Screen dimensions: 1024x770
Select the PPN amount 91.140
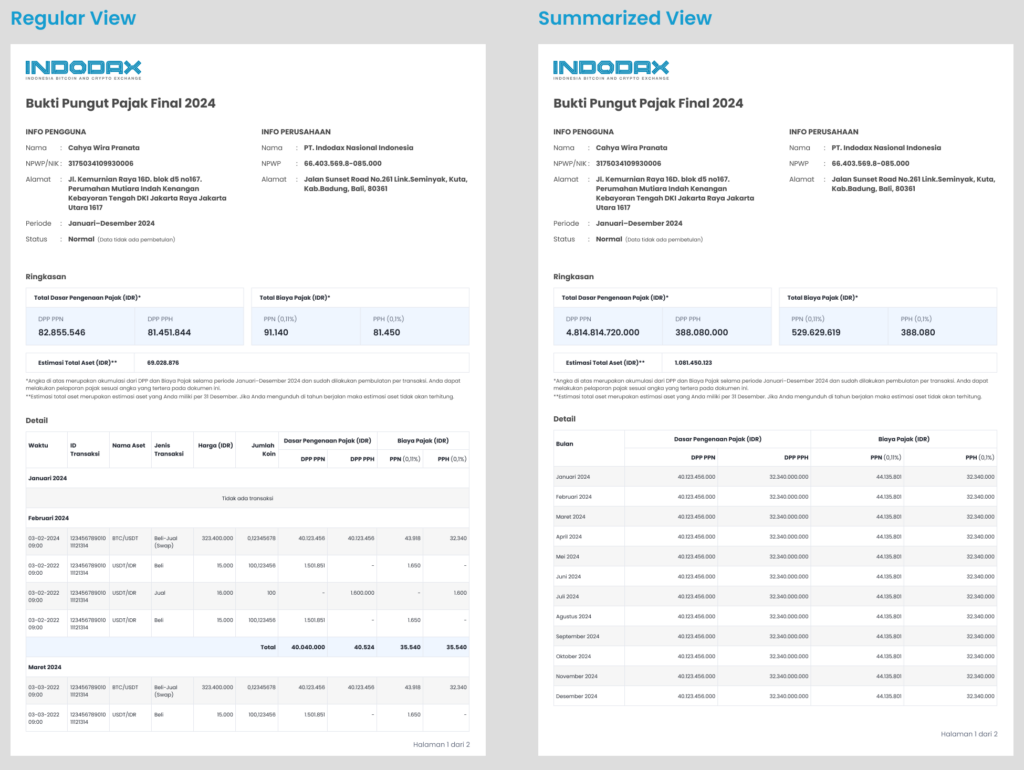point(277,332)
